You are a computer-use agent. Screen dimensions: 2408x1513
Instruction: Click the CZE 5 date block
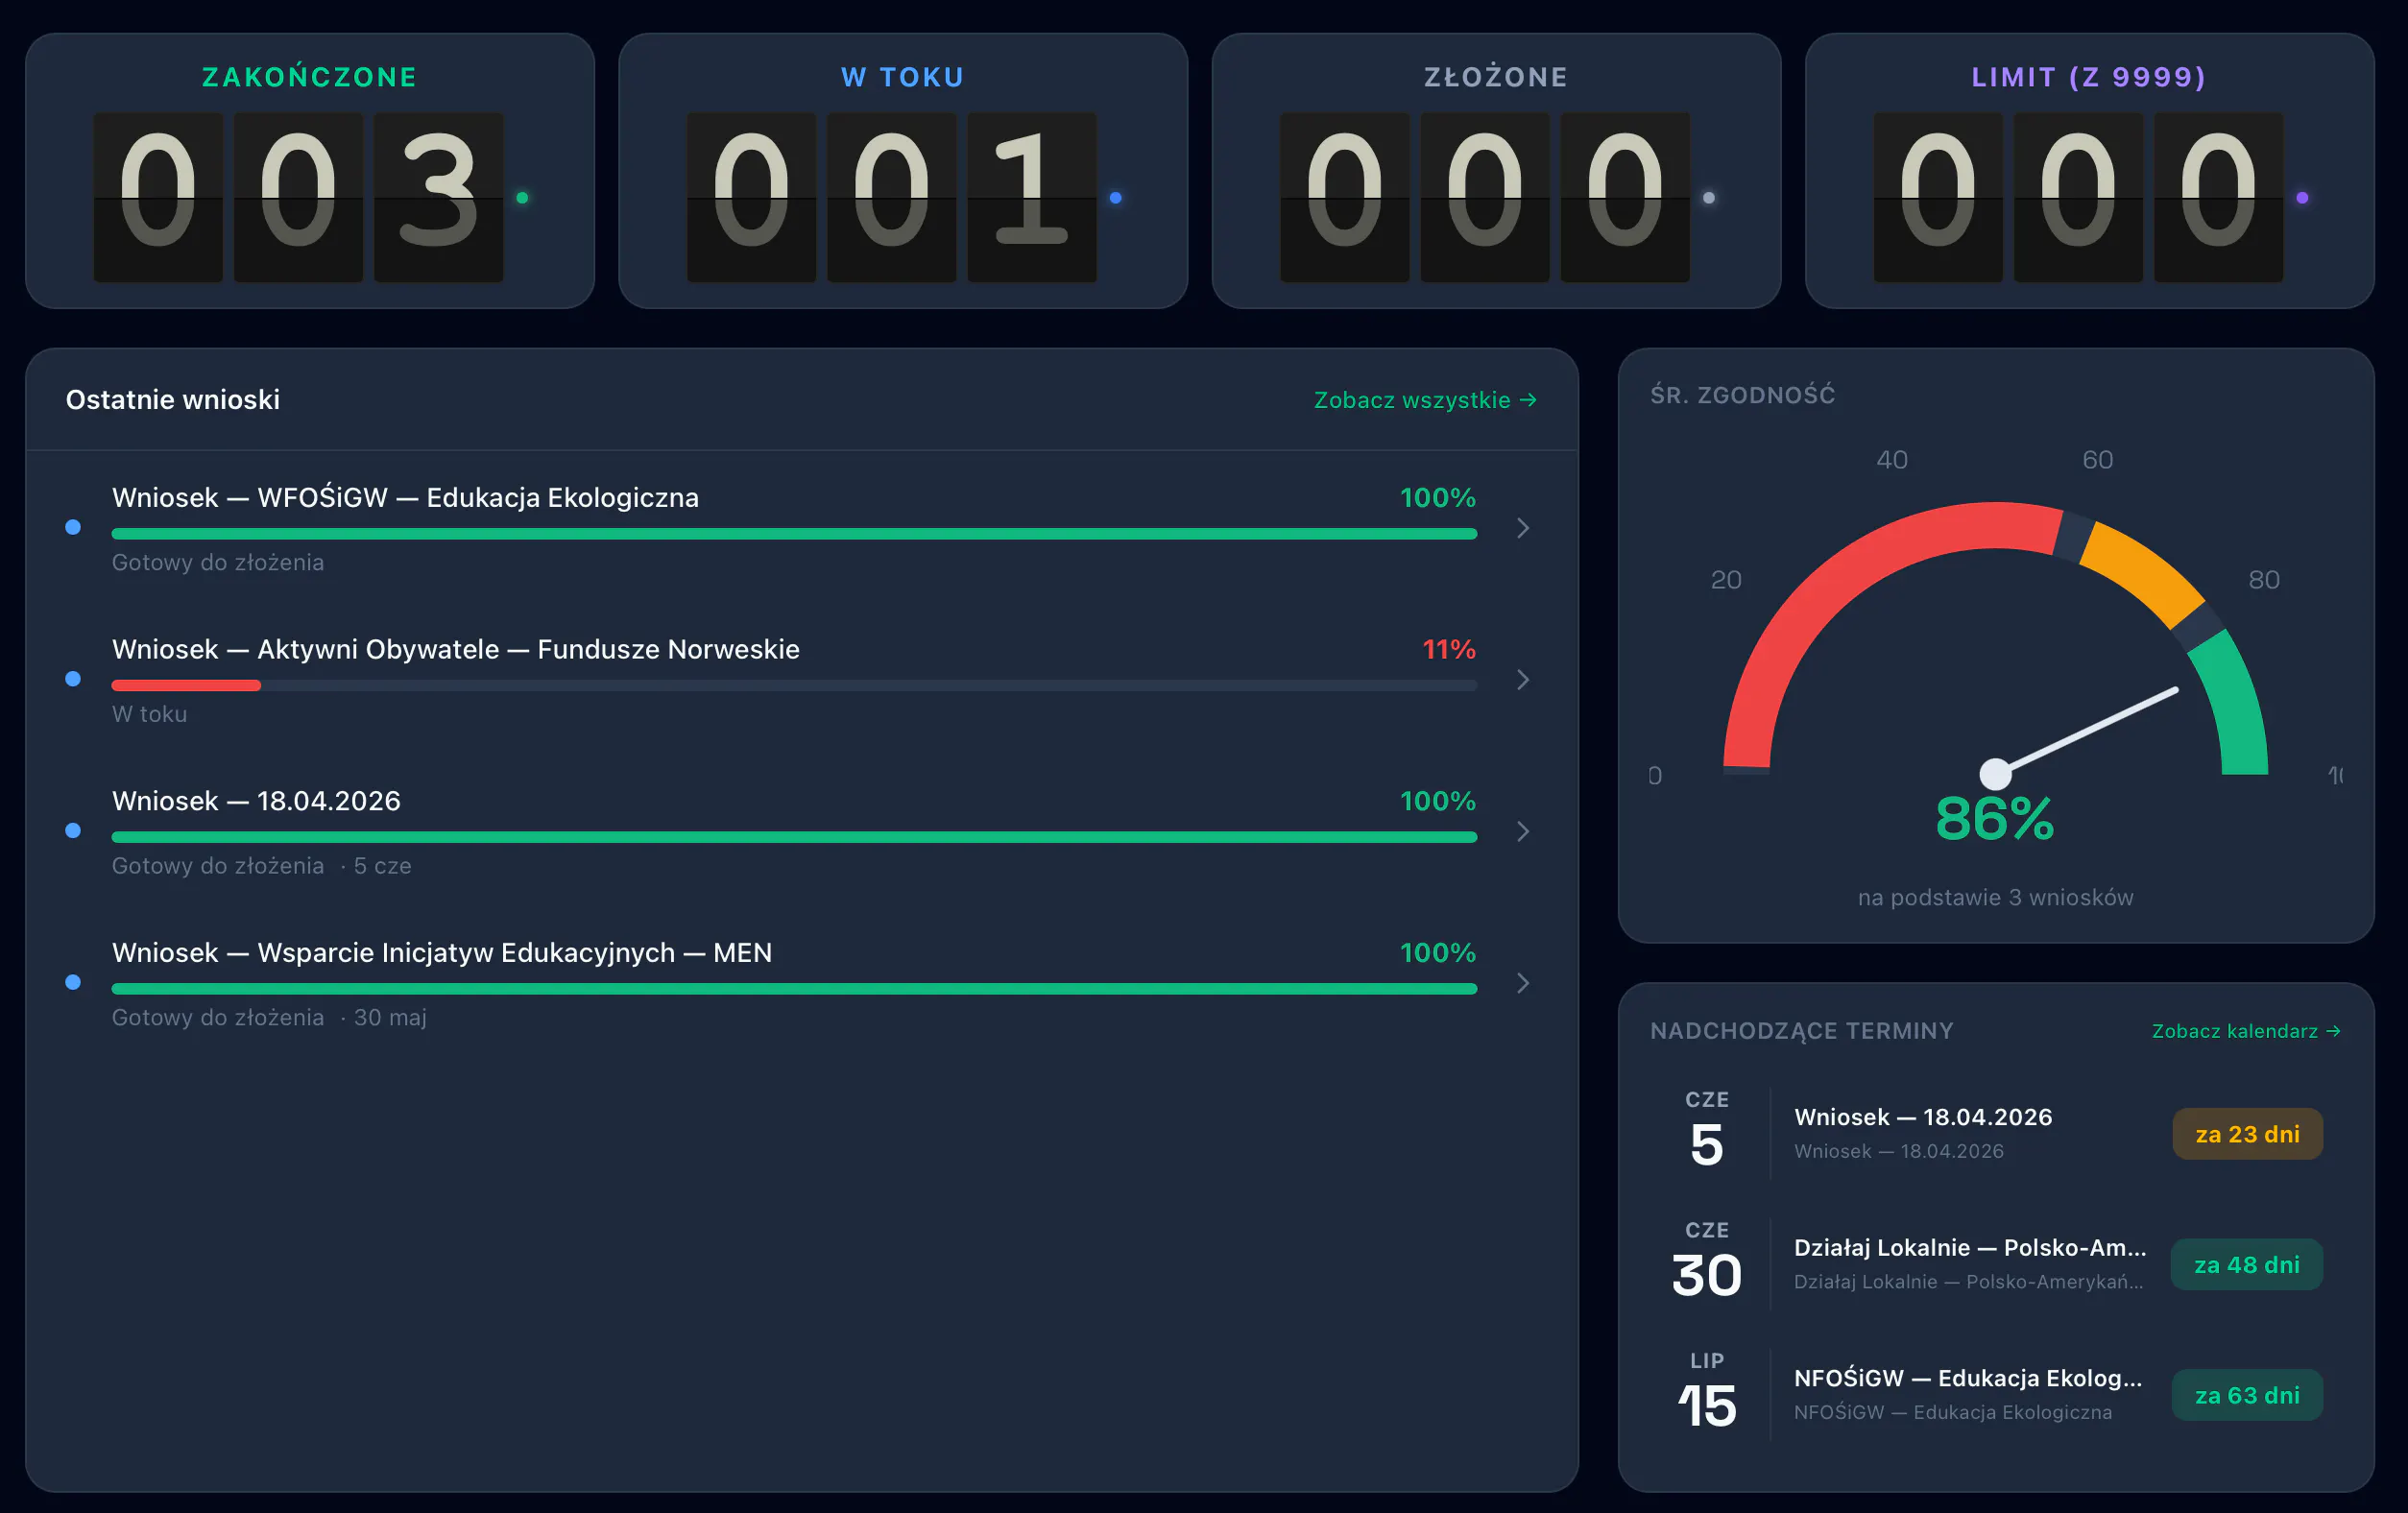1707,1130
